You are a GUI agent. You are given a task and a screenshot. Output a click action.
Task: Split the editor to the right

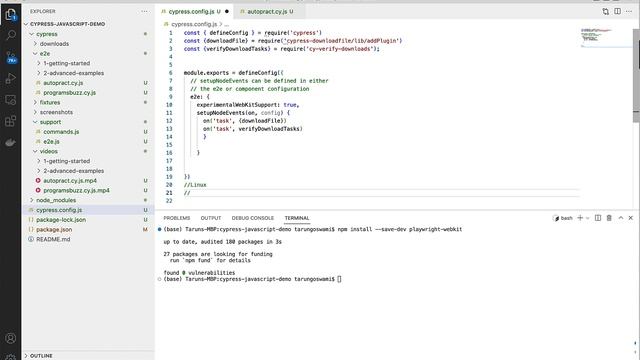(x=618, y=11)
